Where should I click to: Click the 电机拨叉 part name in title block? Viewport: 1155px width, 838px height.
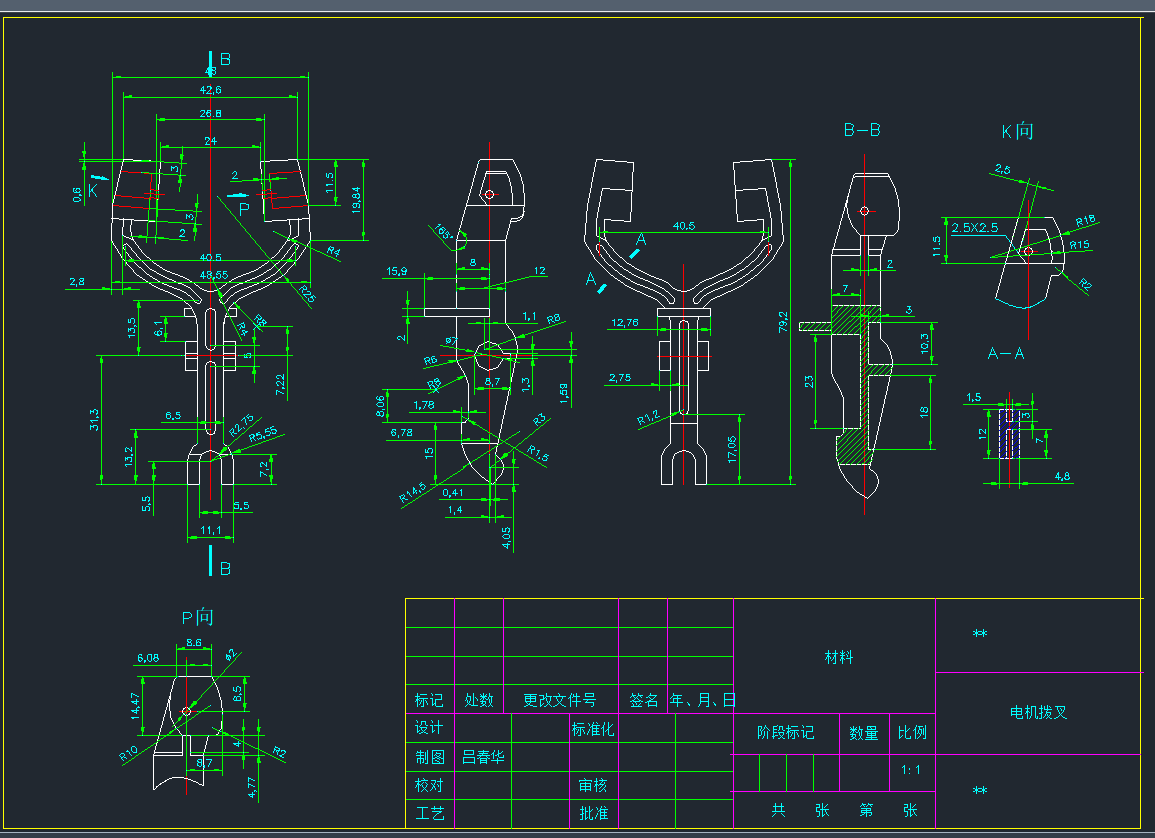click(x=1038, y=713)
